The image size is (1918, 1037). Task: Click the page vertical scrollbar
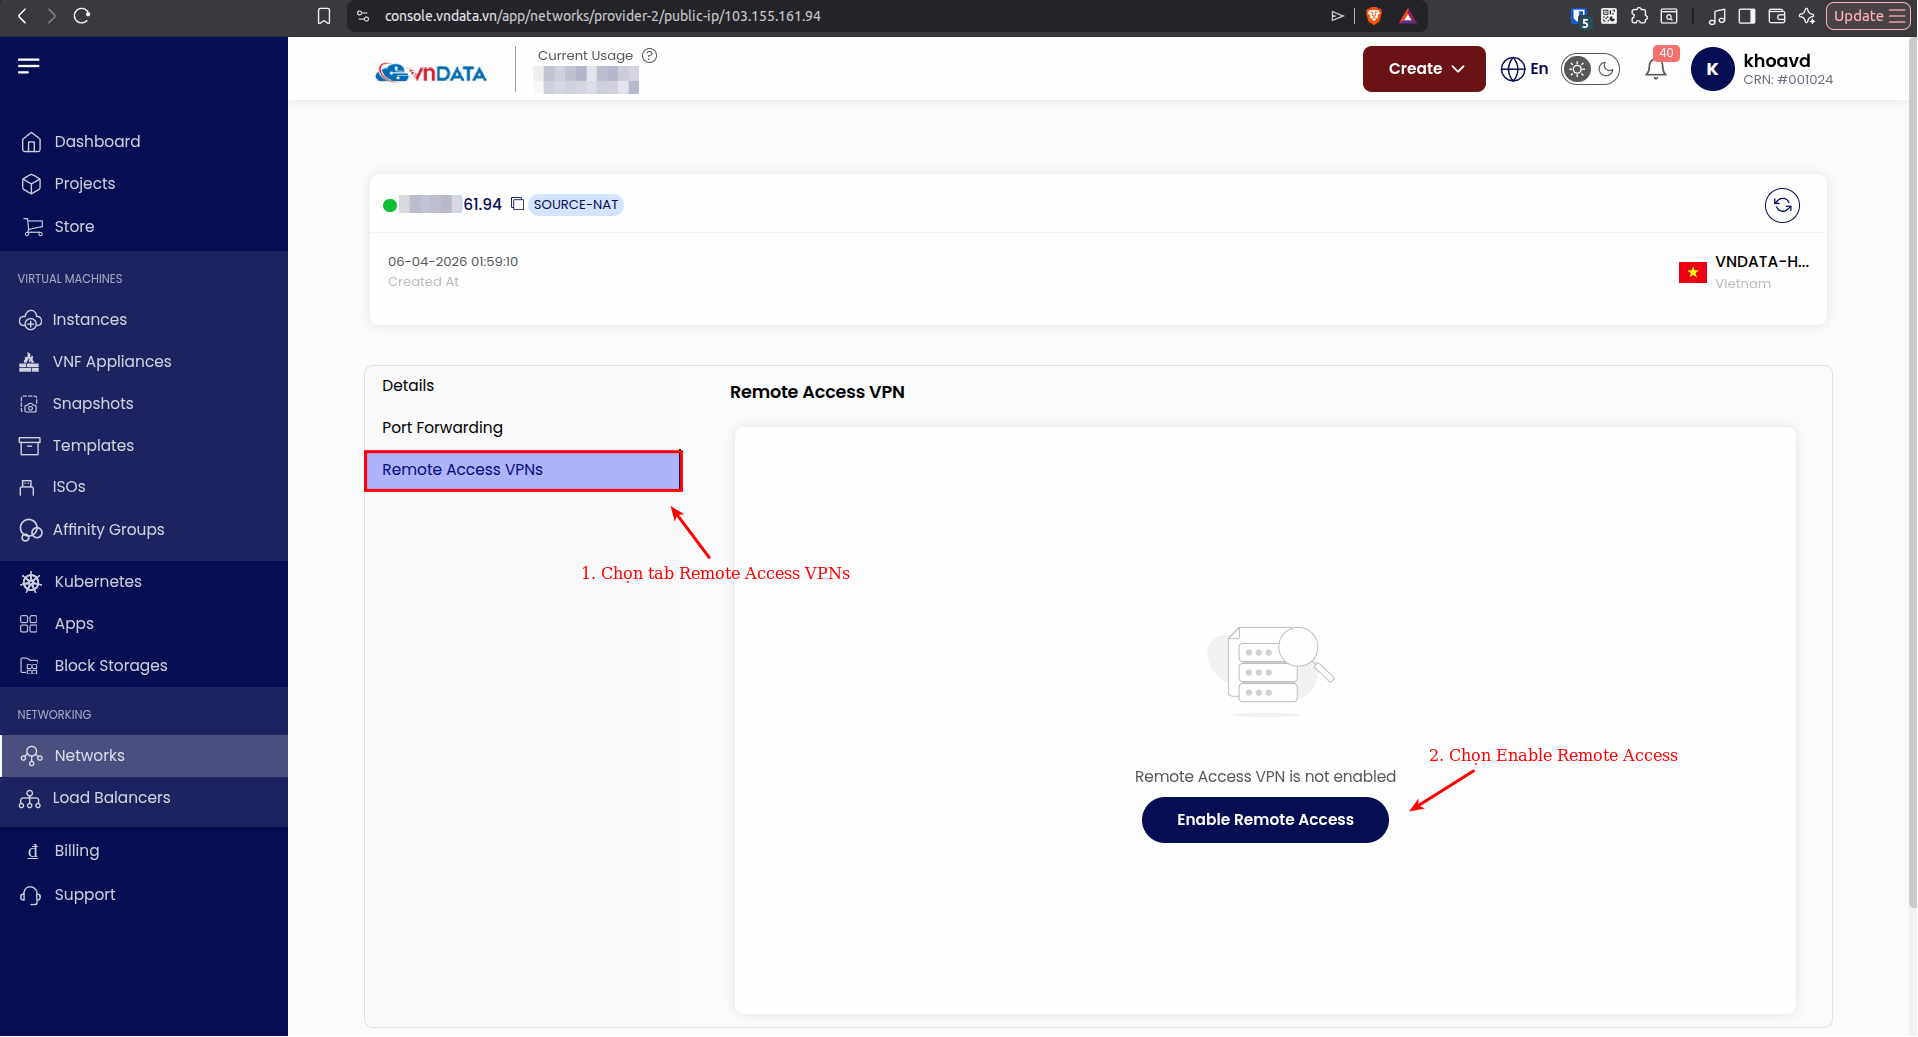coord(1912,470)
